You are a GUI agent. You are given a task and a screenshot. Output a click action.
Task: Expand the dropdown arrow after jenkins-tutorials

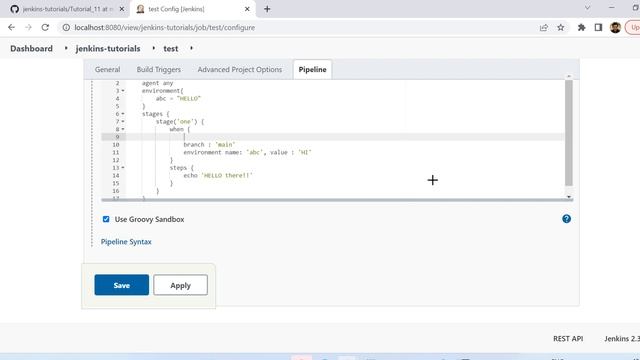(x=153, y=48)
